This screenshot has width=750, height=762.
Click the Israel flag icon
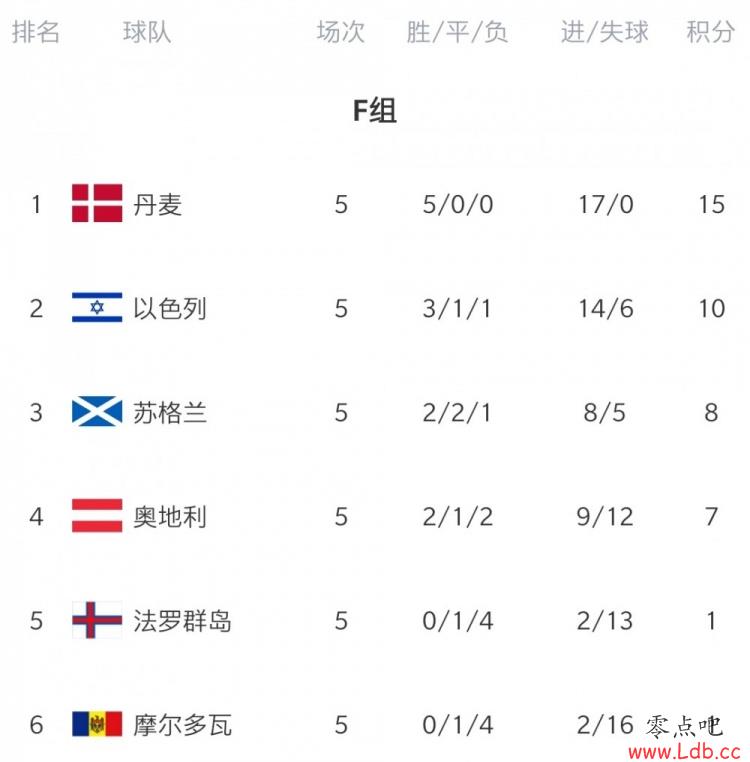click(x=97, y=307)
